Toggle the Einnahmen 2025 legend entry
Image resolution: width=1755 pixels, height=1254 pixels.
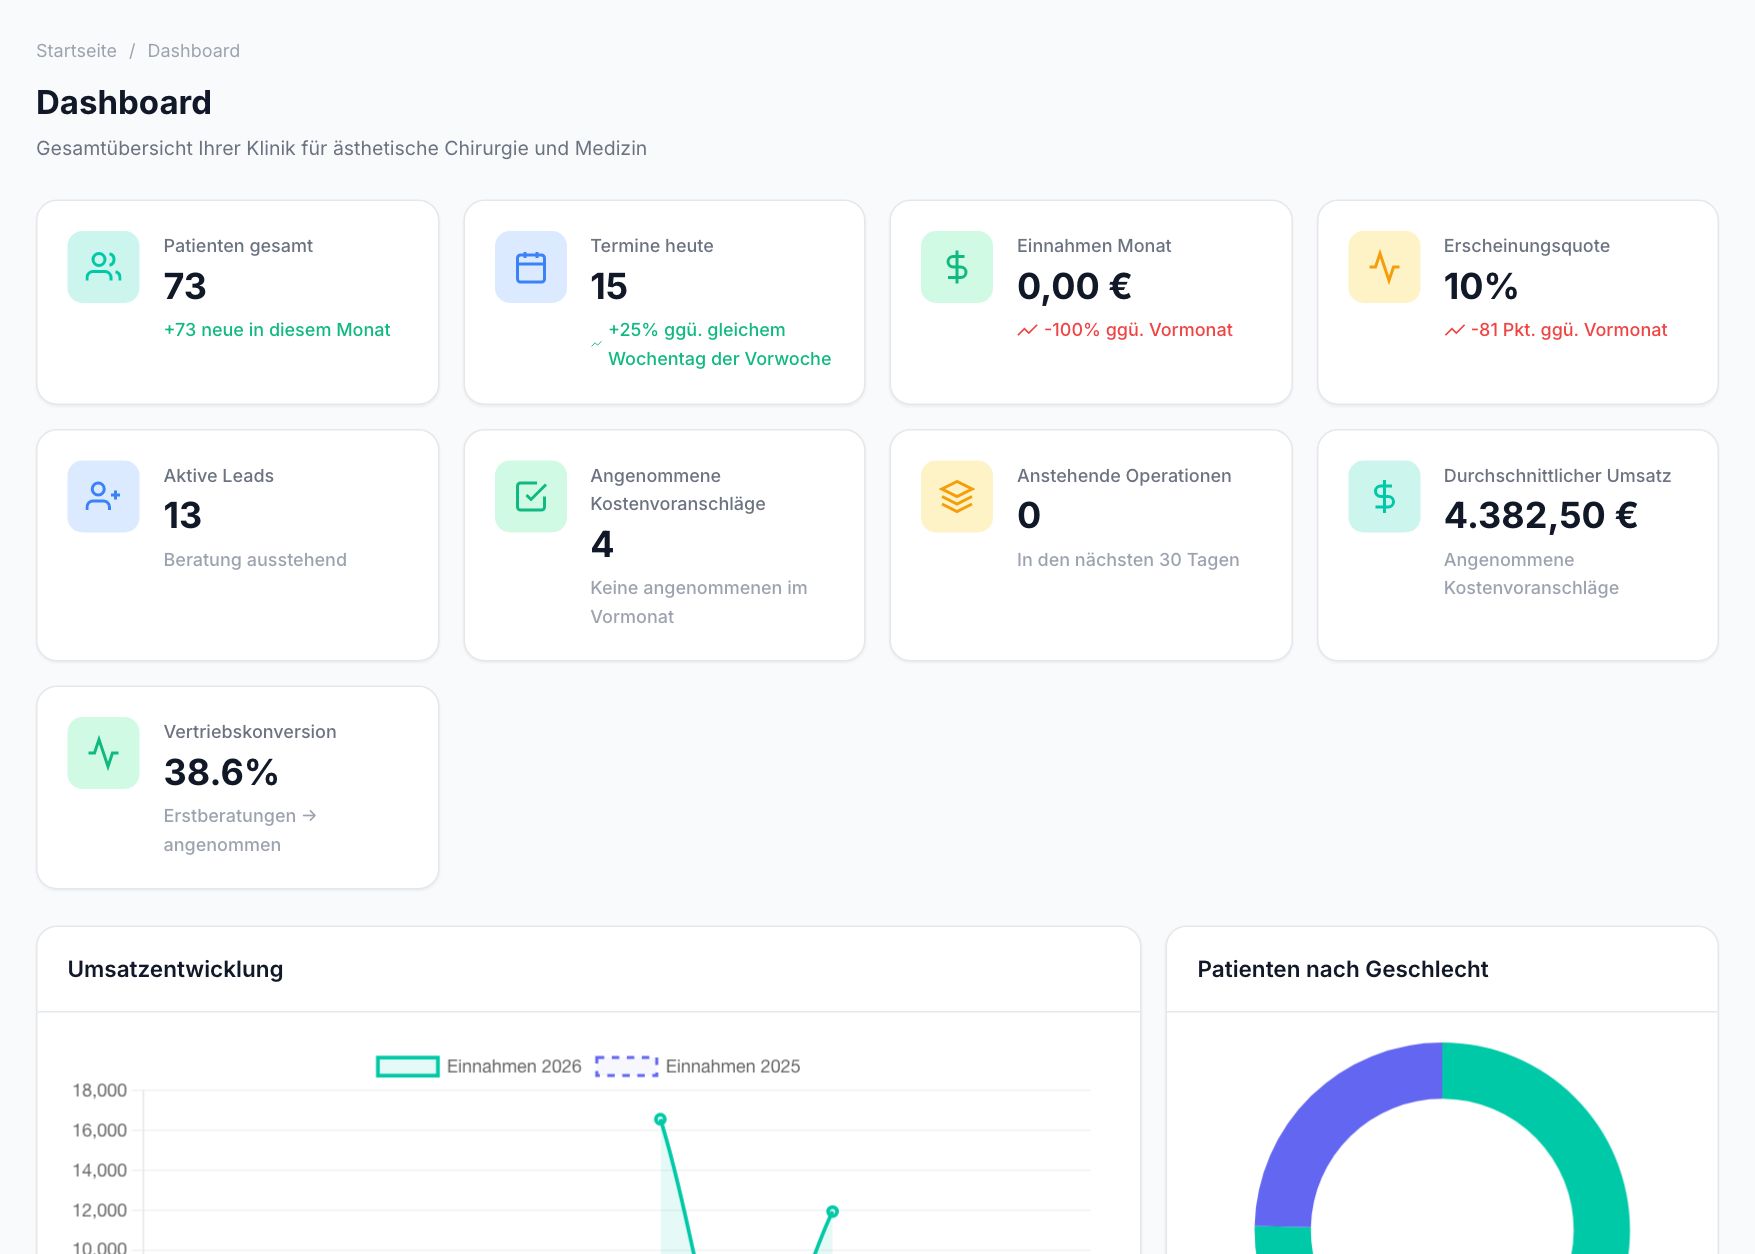[697, 1067]
